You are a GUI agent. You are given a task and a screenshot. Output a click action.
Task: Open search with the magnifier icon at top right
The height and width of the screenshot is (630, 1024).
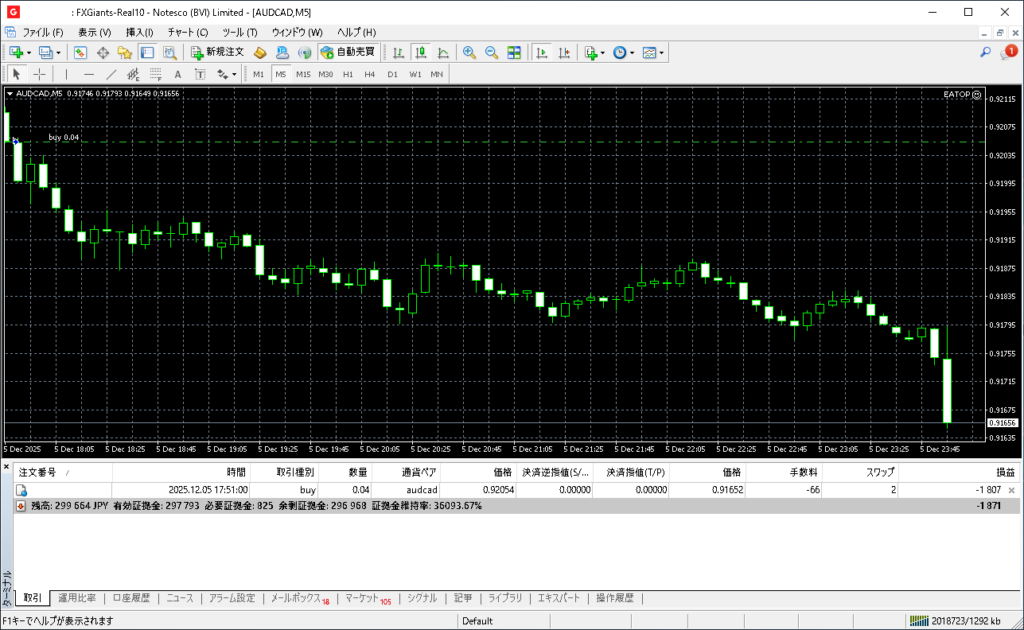pos(985,52)
